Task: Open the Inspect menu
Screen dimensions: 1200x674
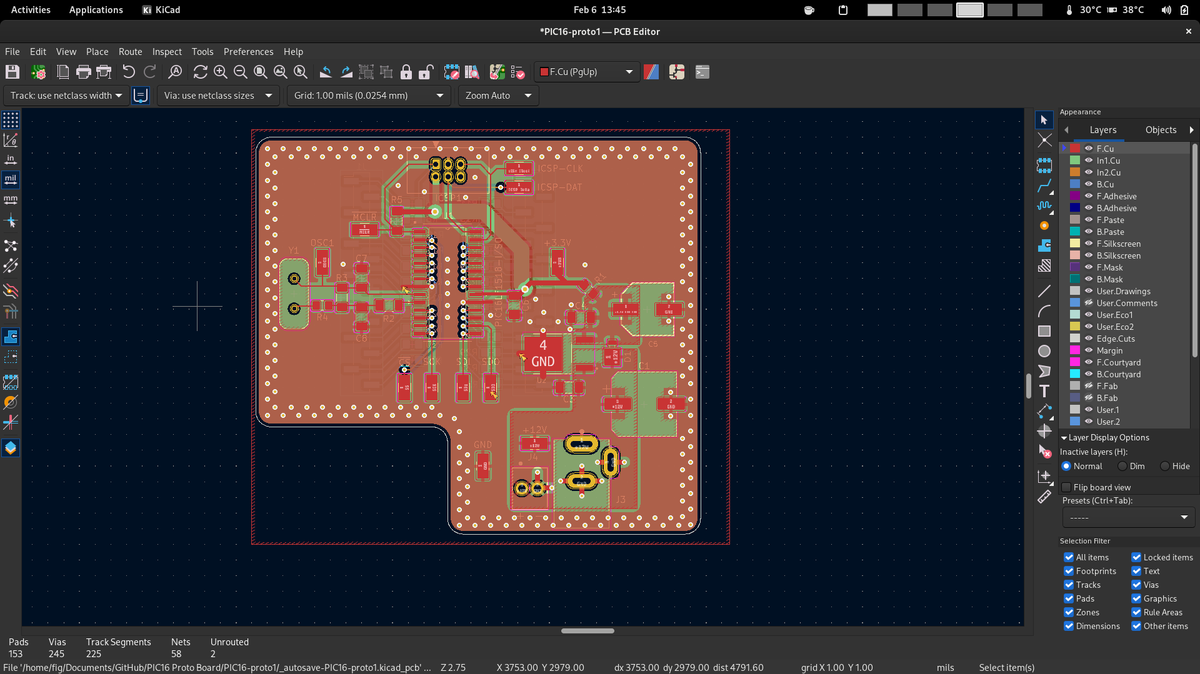Action: 167,51
